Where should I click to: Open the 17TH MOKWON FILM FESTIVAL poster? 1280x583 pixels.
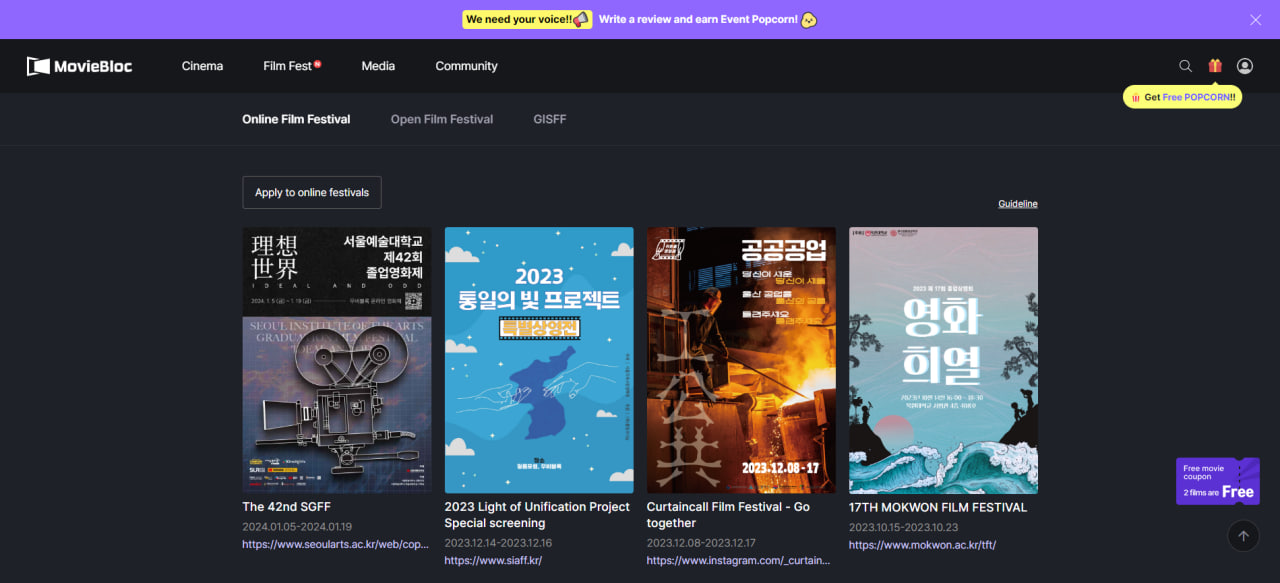[943, 360]
